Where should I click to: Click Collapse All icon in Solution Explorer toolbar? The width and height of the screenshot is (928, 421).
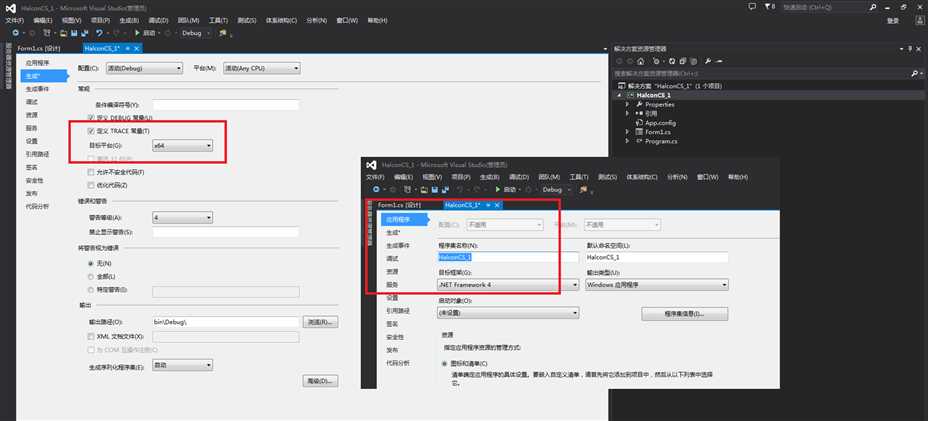click(x=682, y=61)
